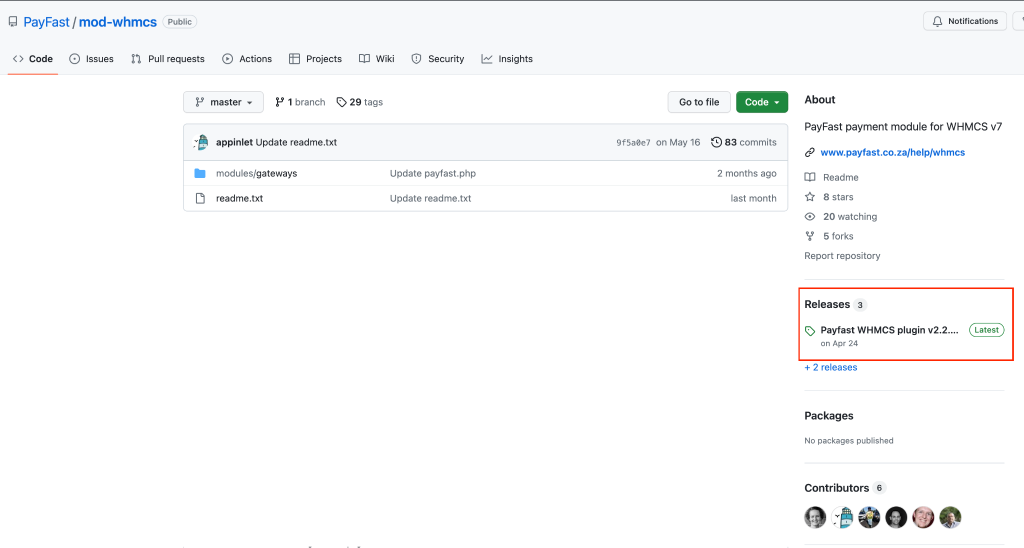Click the green Latest release badge

(986, 330)
